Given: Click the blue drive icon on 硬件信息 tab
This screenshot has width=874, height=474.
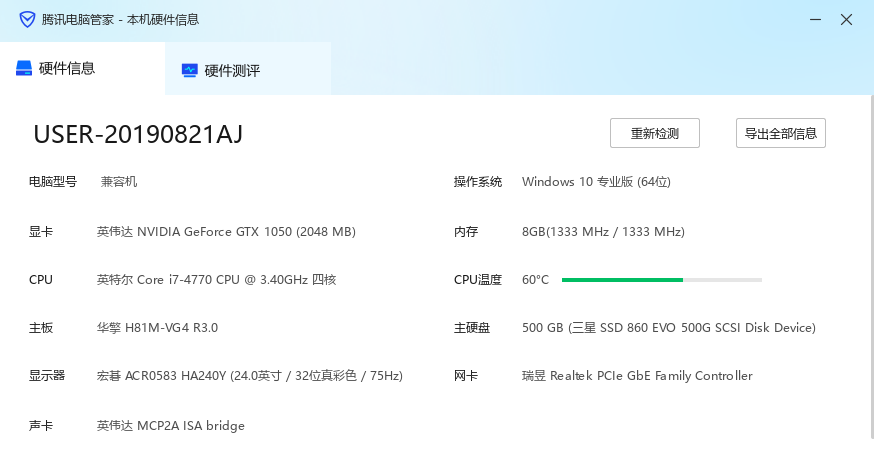Looking at the screenshot, I should (x=24, y=69).
